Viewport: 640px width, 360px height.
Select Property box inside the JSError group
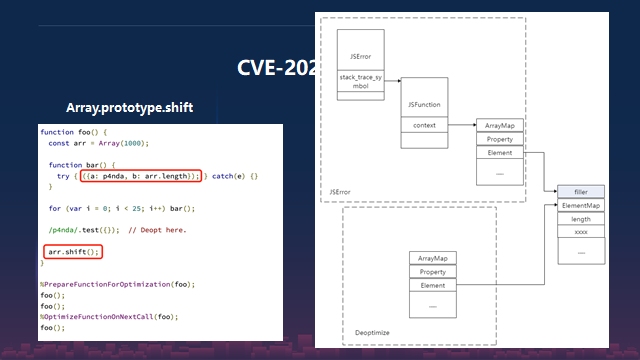500,139
